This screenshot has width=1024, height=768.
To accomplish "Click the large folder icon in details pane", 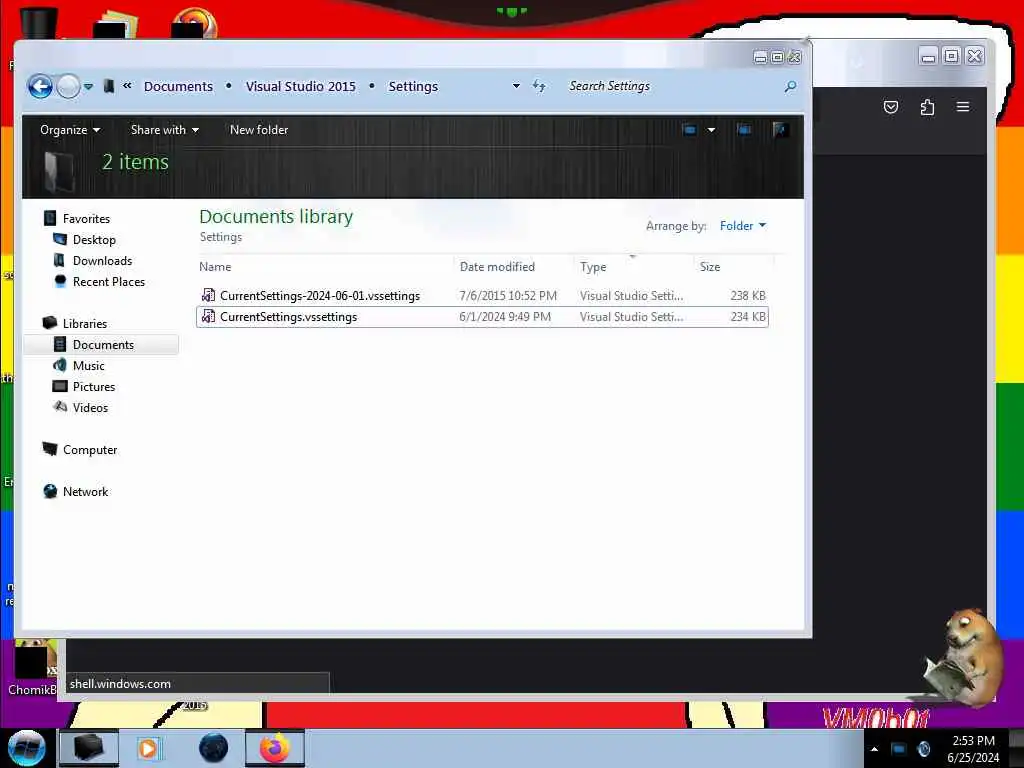I will coord(59,171).
